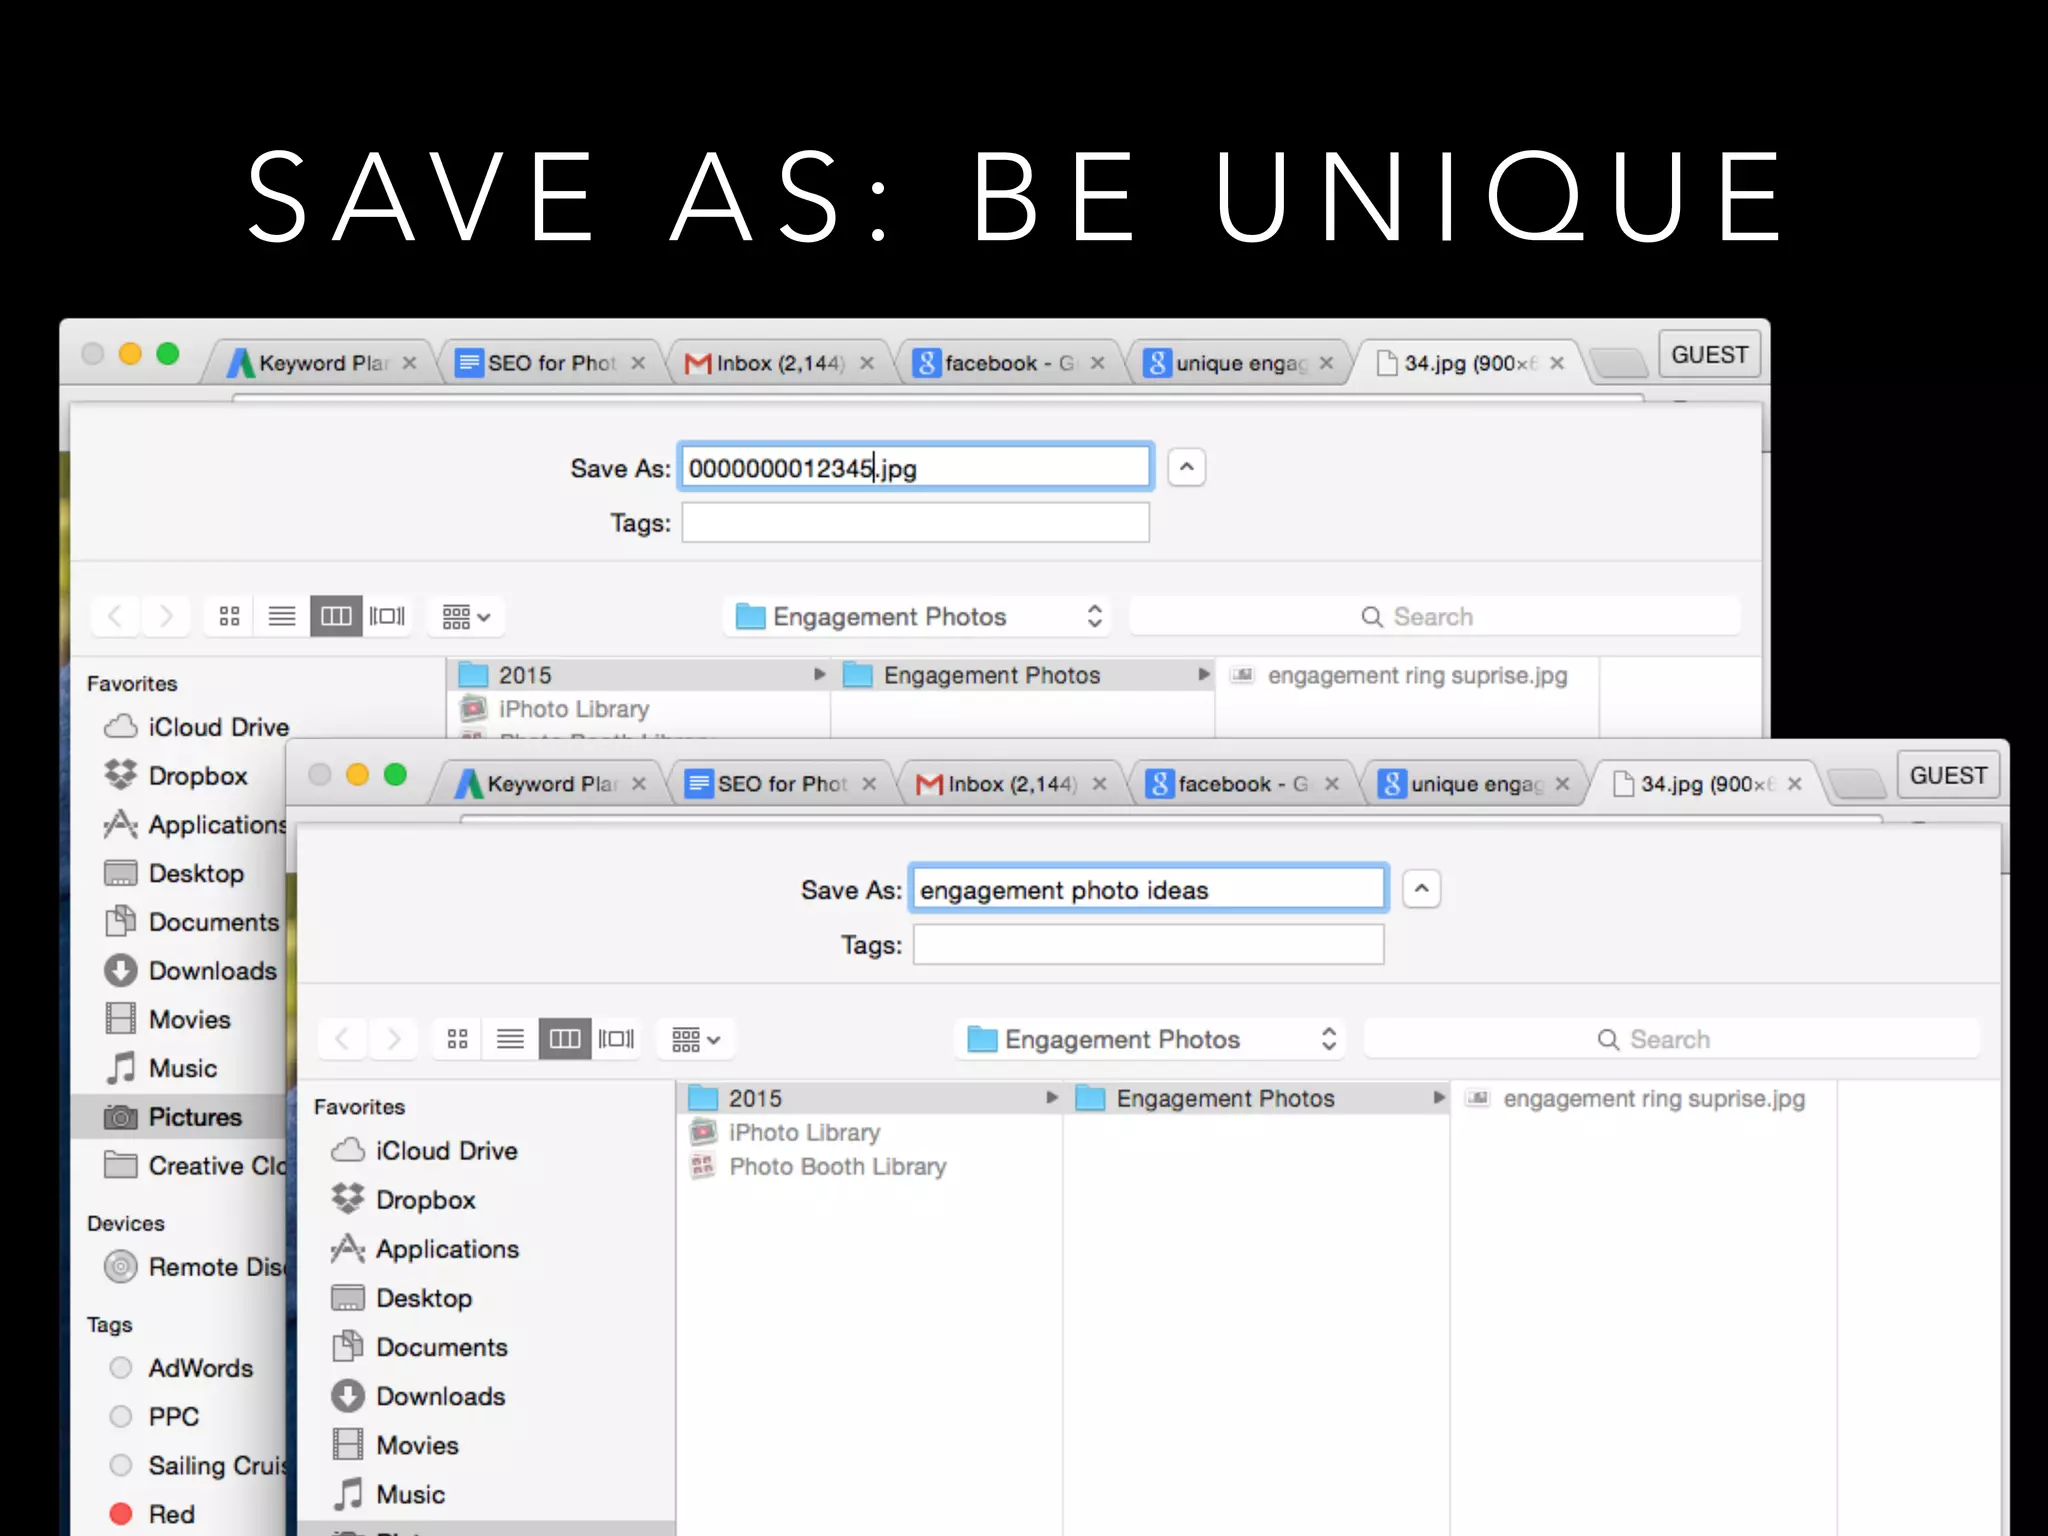Select the PPC tag circle
This screenshot has height=1536, width=2048.
pyautogui.click(x=121, y=1416)
